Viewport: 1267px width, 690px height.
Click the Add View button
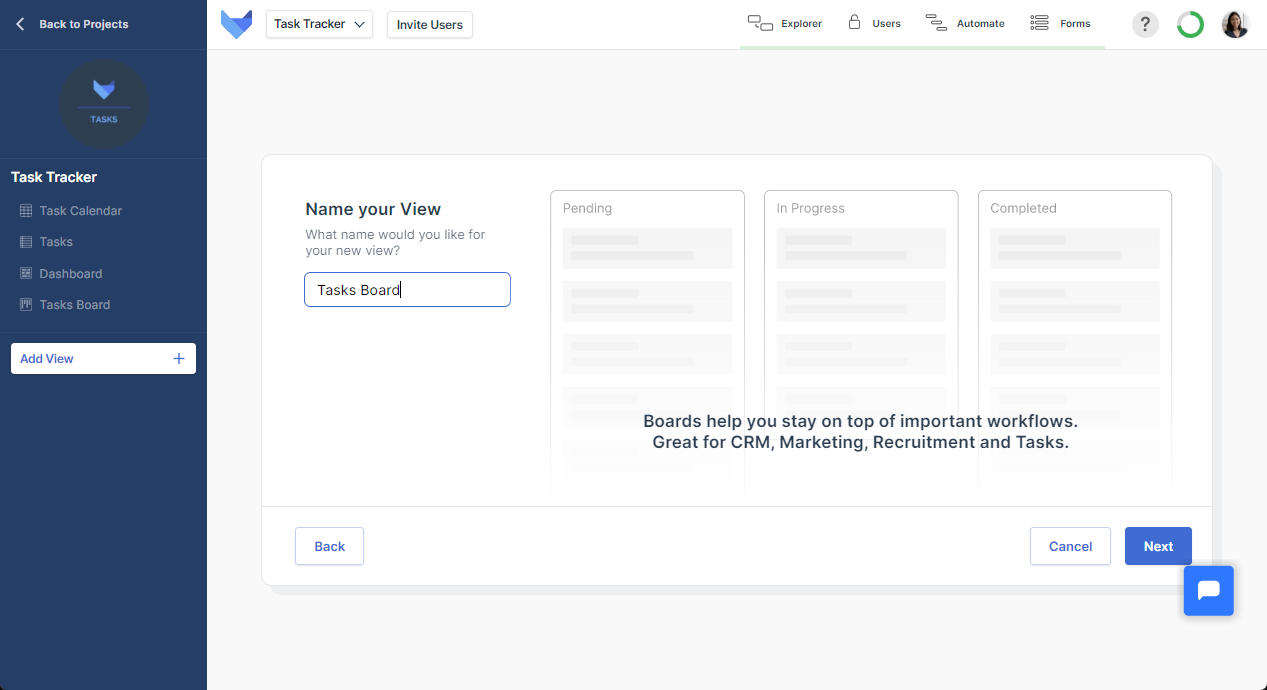[103, 359]
